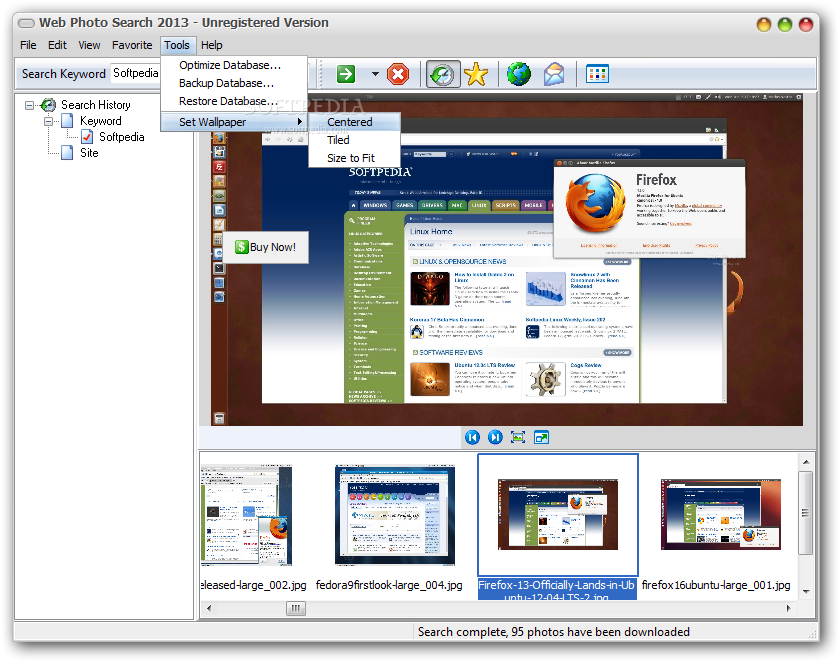Click the envelope email photo icon

tap(554, 74)
